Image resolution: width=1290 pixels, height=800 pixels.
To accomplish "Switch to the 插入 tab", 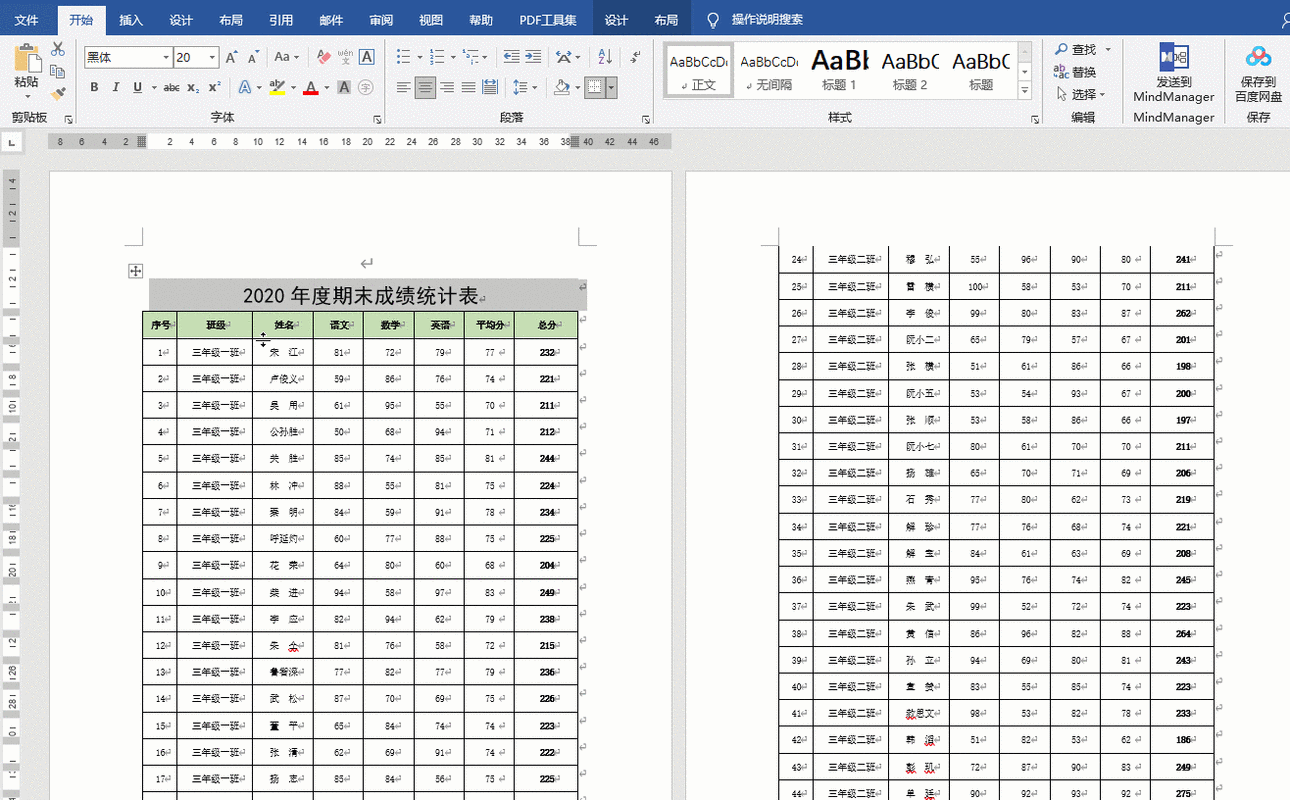I will point(131,20).
